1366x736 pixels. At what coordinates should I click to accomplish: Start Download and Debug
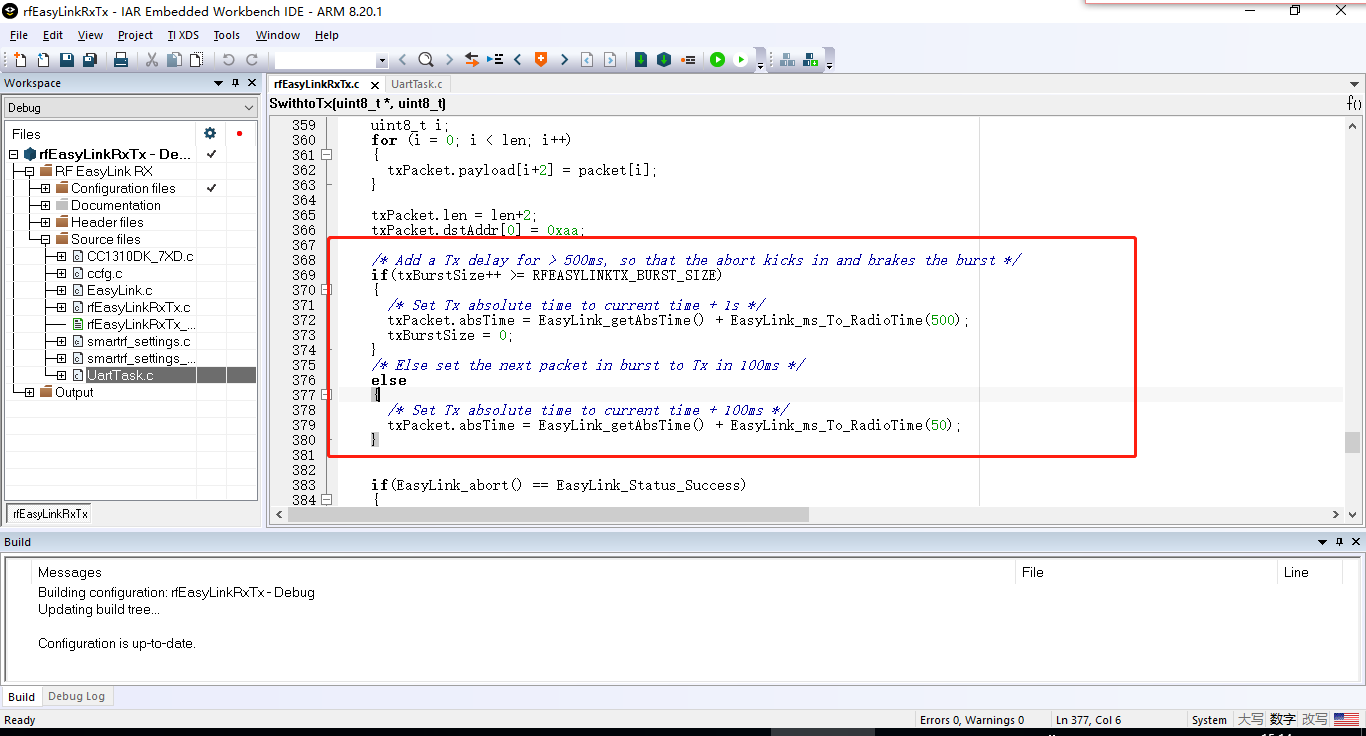[x=717, y=60]
